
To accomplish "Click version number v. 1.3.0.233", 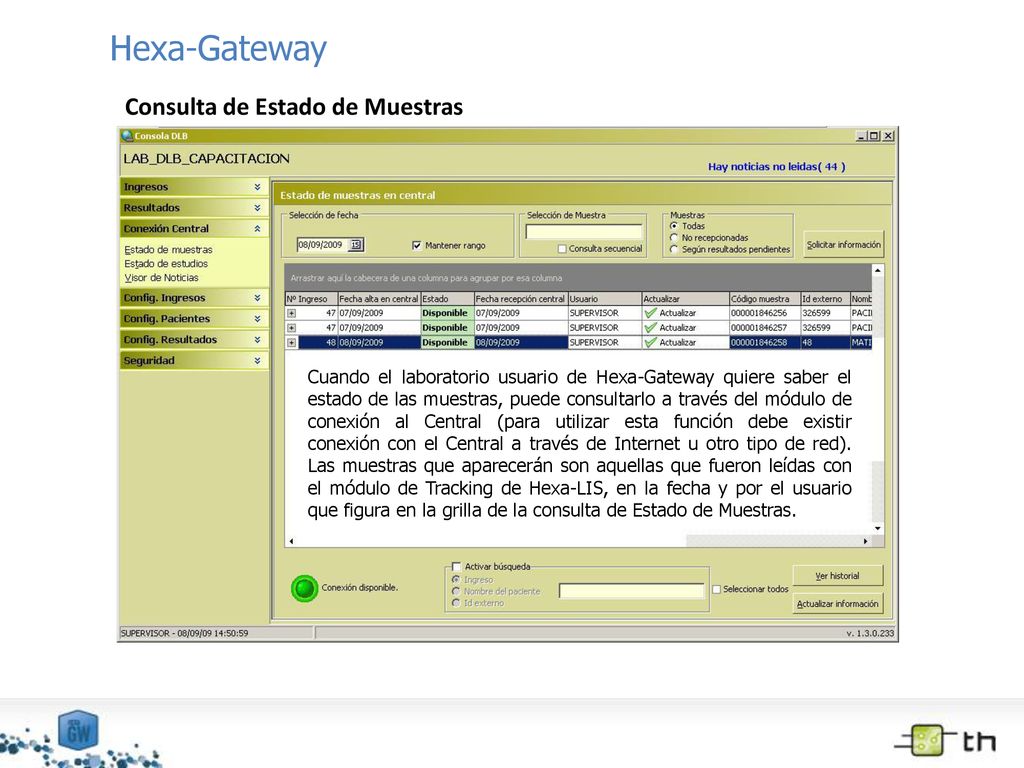I will (x=870, y=633).
